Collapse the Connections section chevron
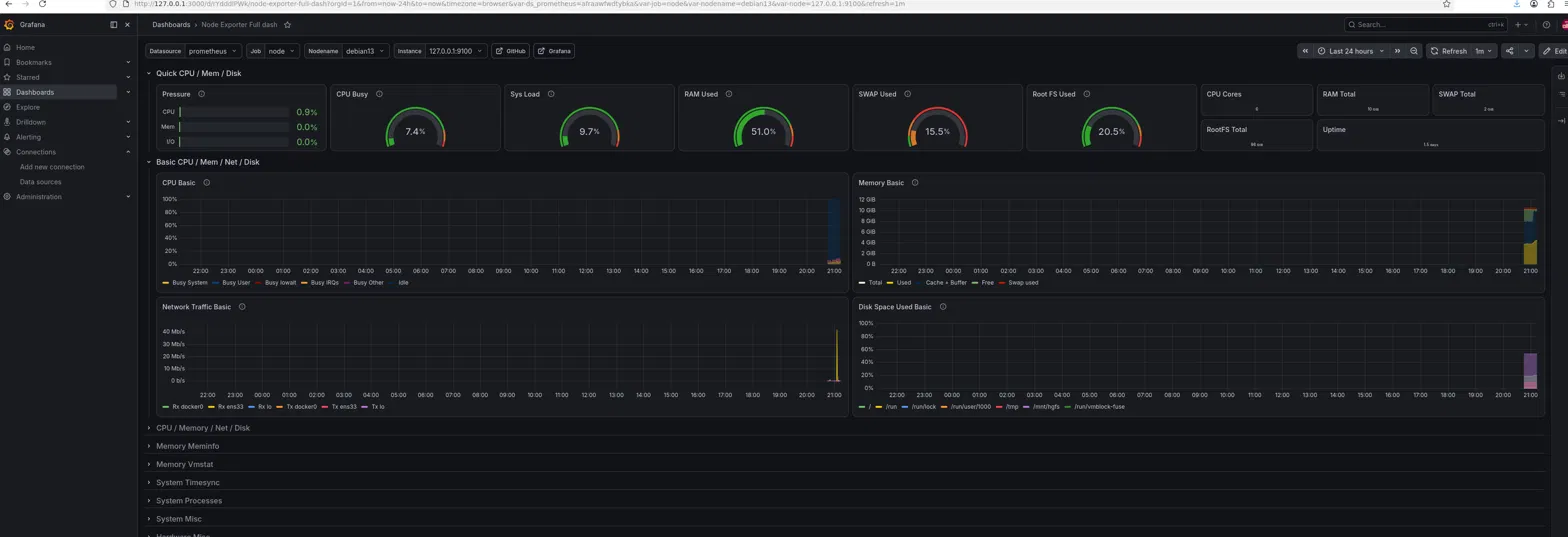This screenshot has width=1568, height=537. 128,152
